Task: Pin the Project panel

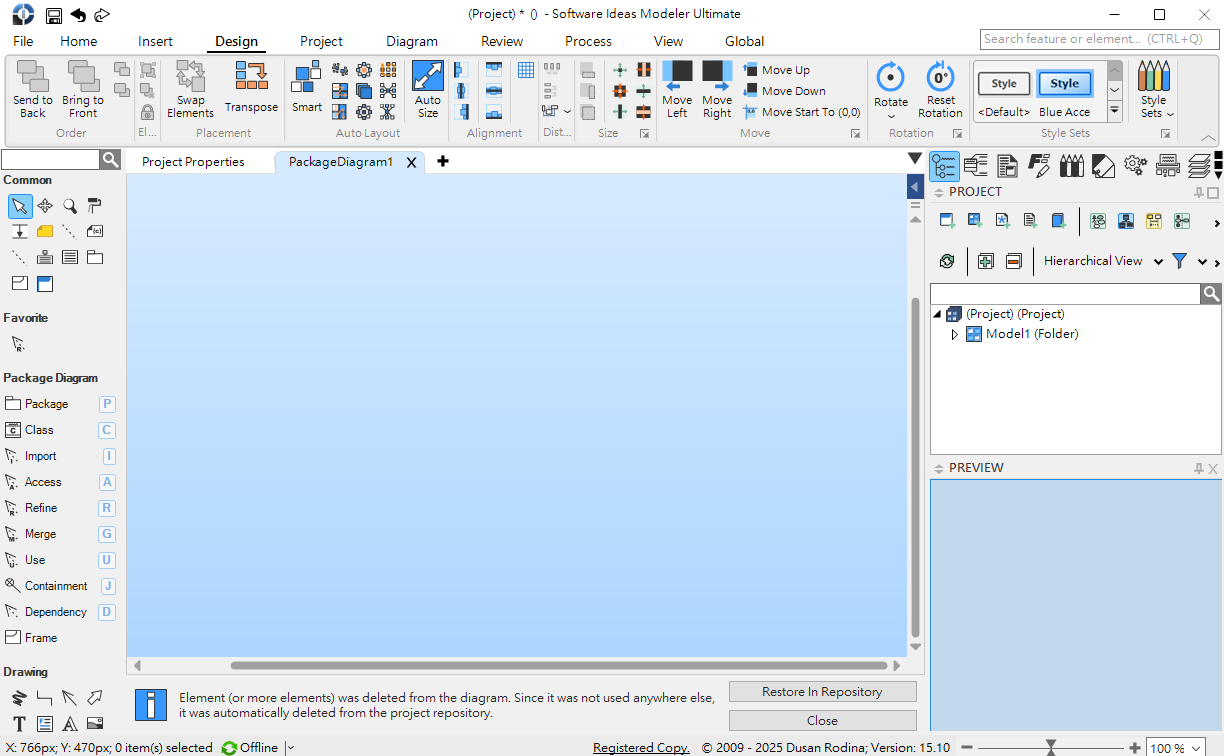Action: [1199, 192]
